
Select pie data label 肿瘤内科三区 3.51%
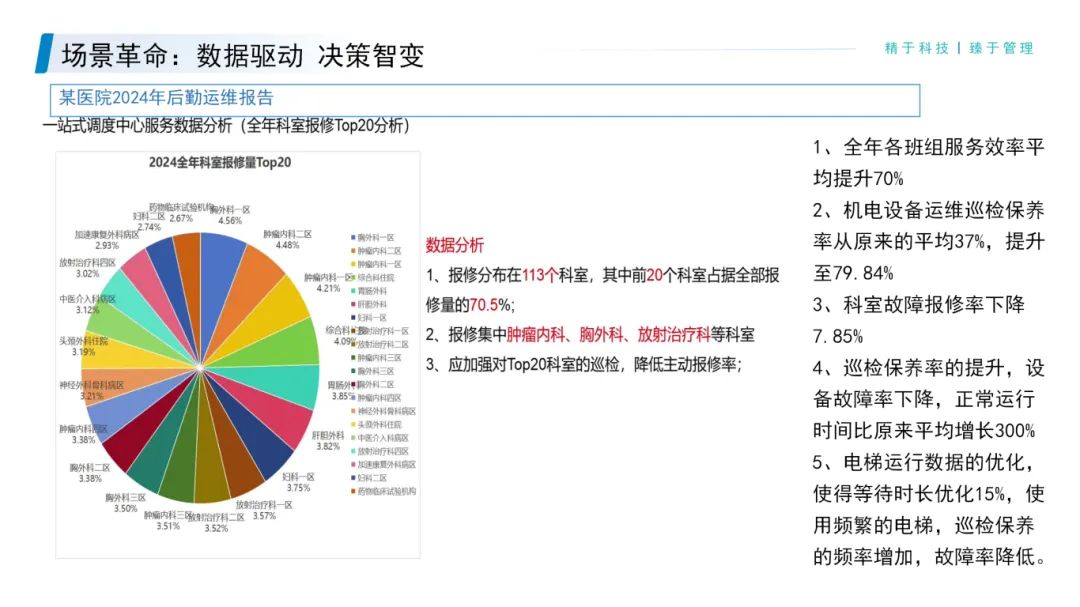[169, 520]
